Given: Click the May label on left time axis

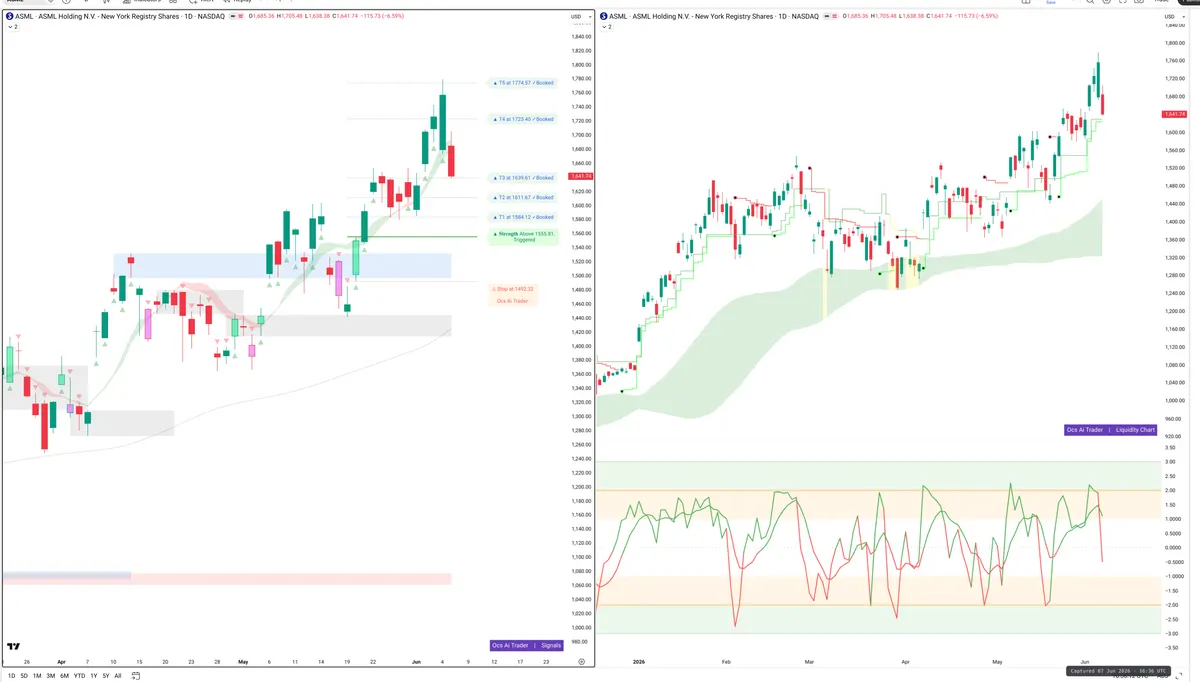Looking at the screenshot, I should 243,662.
